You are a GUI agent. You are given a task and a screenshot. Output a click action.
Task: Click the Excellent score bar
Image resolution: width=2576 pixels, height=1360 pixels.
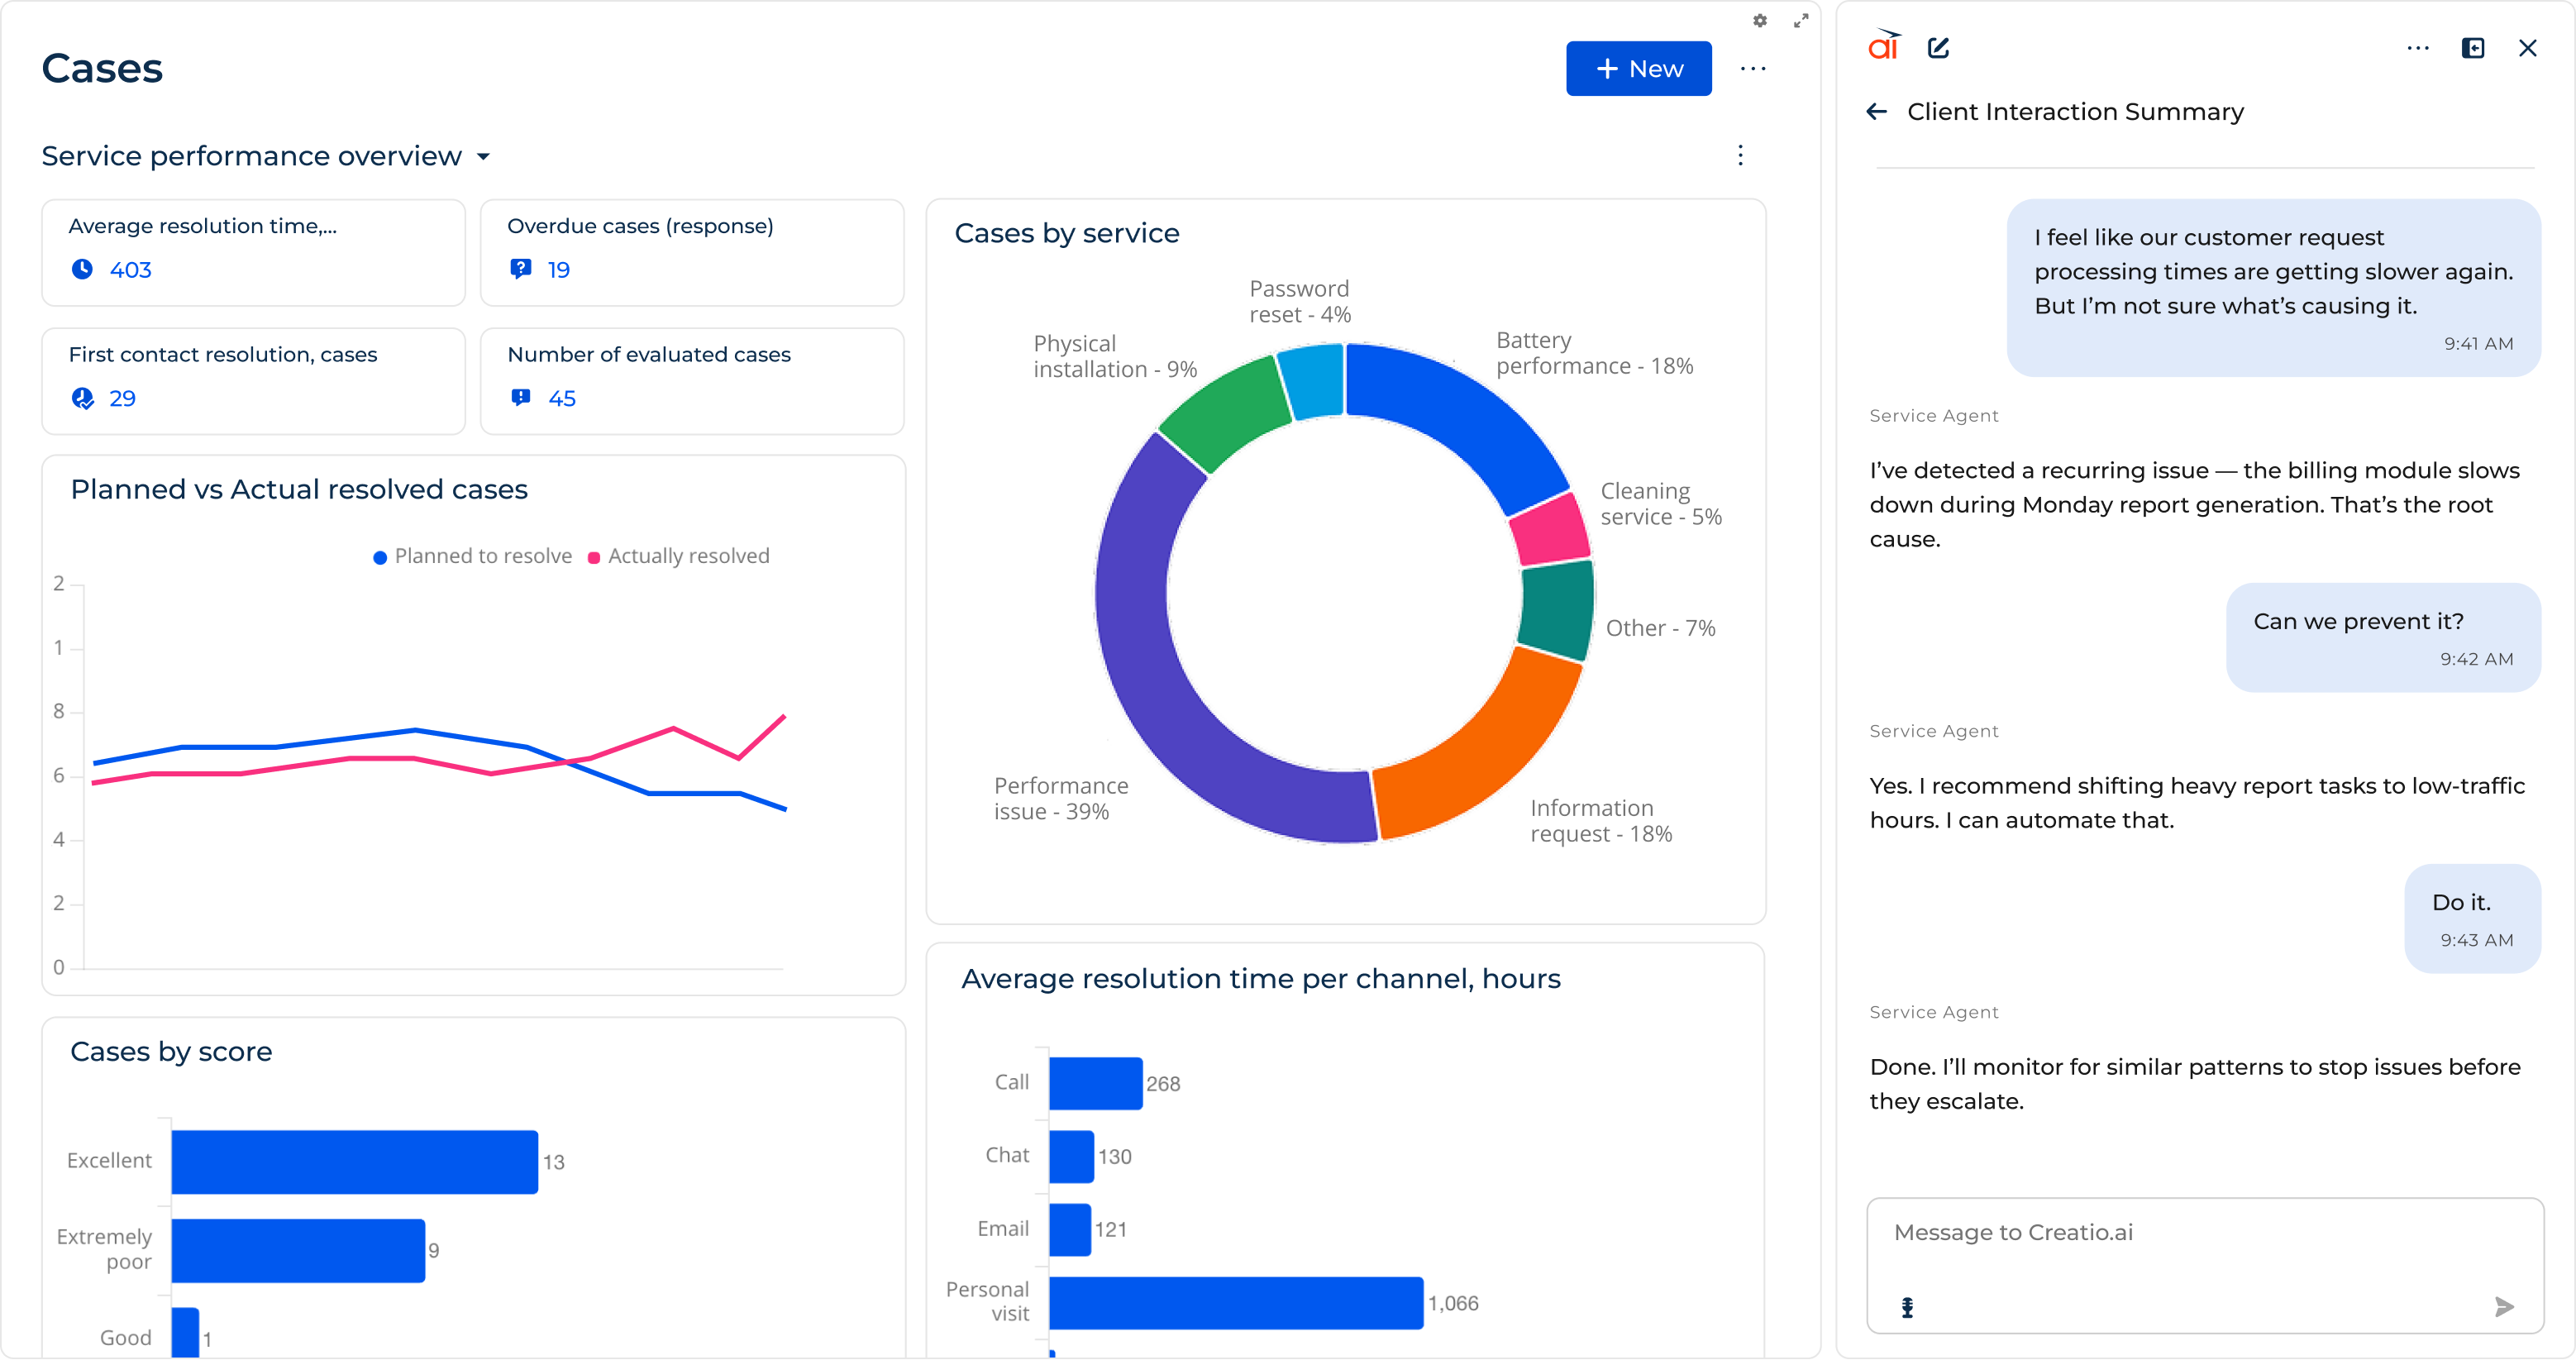tap(355, 1162)
